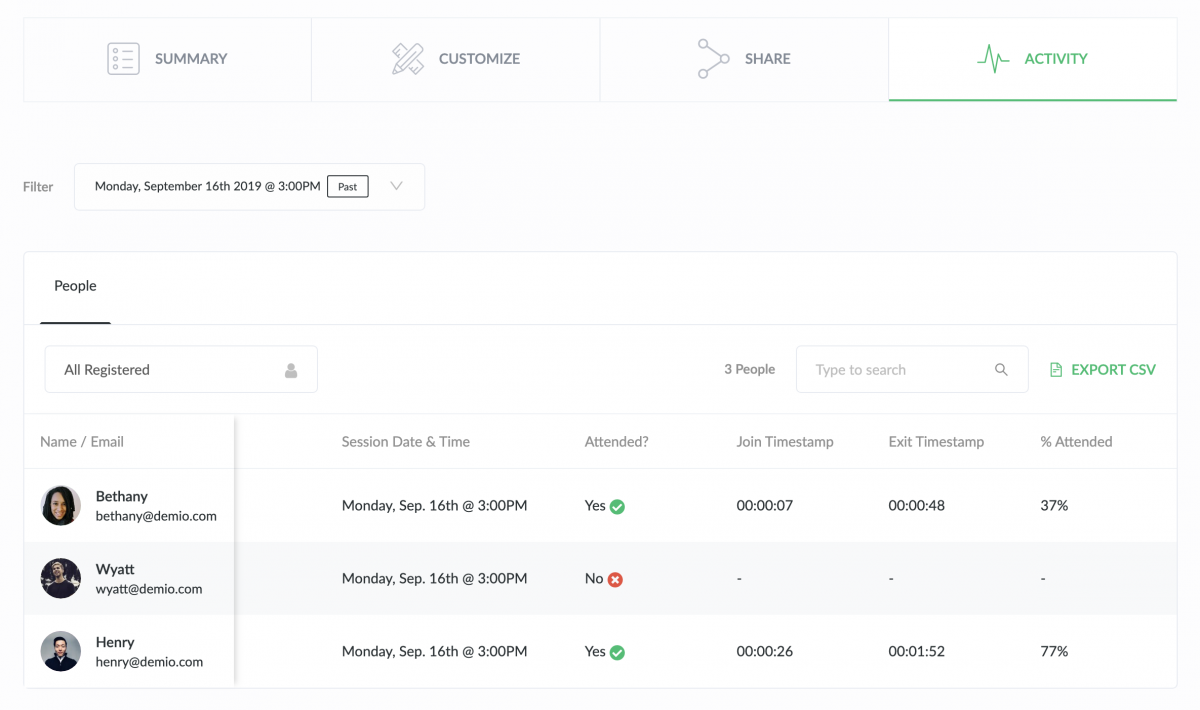This screenshot has height=710, width=1200.
Task: Click Bethany's 37% attended value
Action: click(x=1054, y=506)
